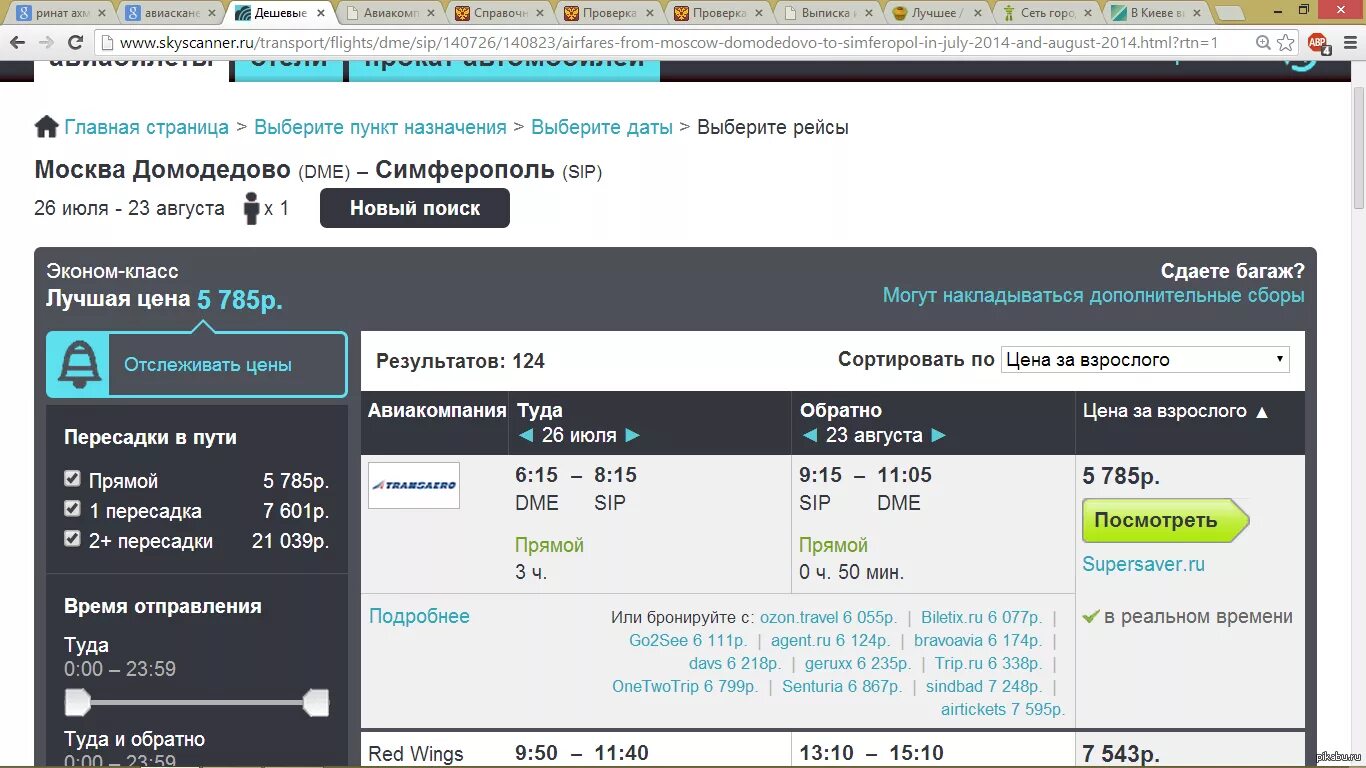
Task: Book via airtickets 7 595р. link
Action: tap(1003, 709)
